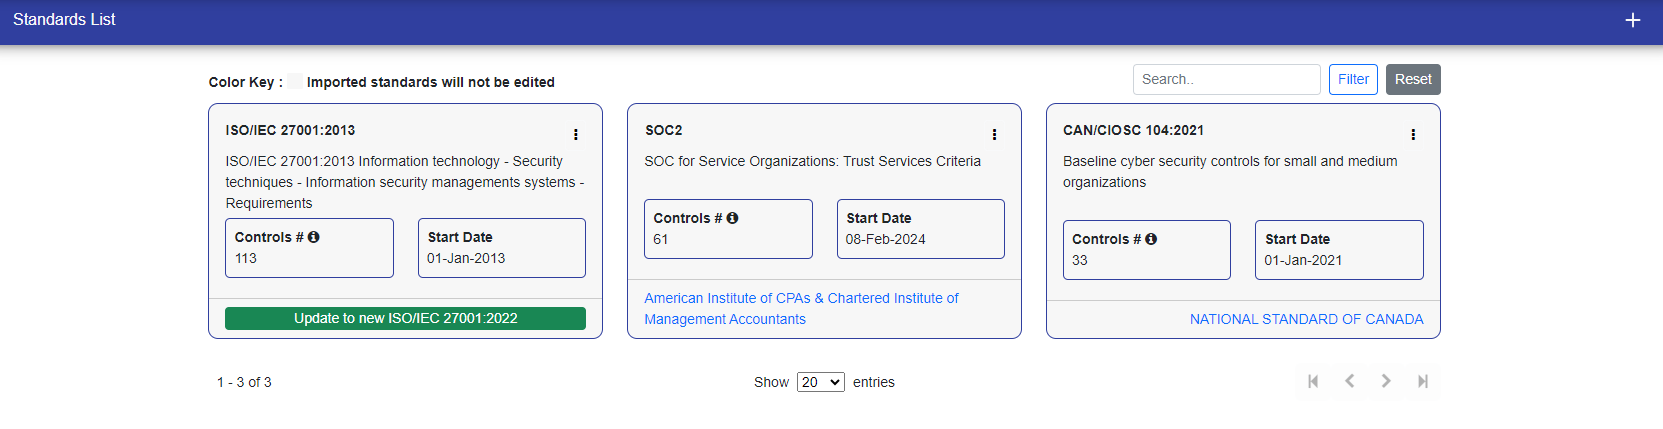Click the Filter button
Viewport: 1663px width, 429px height.
[x=1353, y=79]
